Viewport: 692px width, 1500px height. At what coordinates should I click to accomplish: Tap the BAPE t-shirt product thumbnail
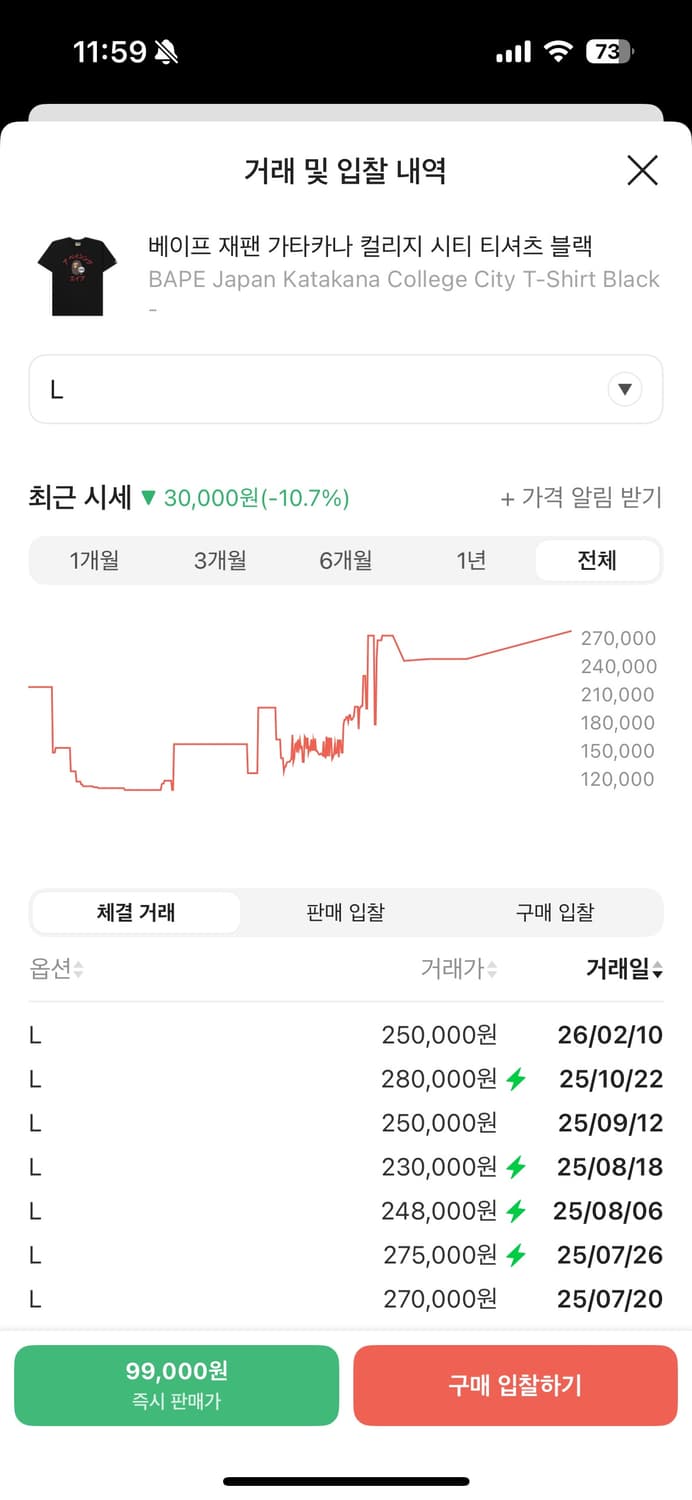pos(76,270)
